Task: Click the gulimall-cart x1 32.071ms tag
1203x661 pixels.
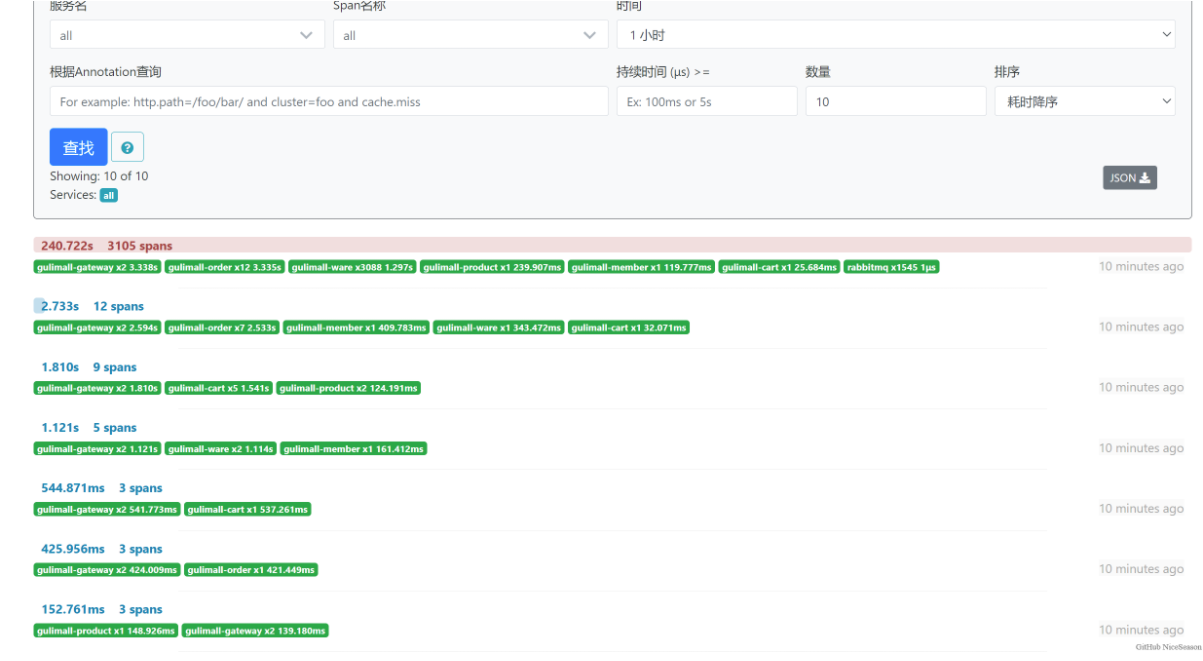Action: [x=629, y=327]
